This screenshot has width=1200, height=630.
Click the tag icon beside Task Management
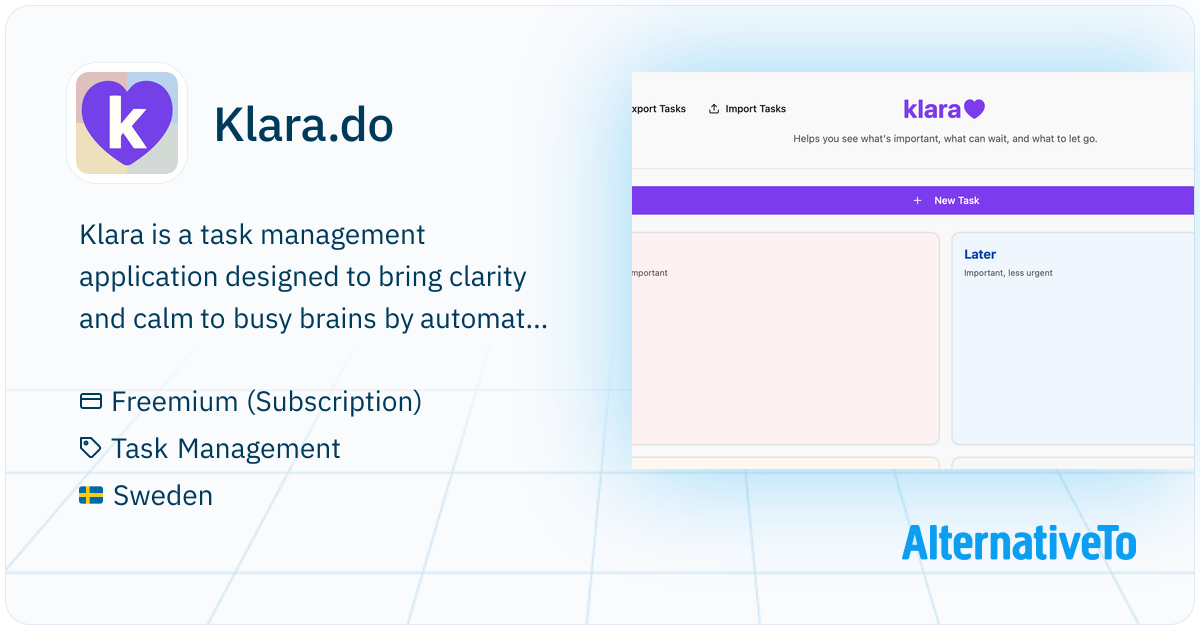click(91, 448)
